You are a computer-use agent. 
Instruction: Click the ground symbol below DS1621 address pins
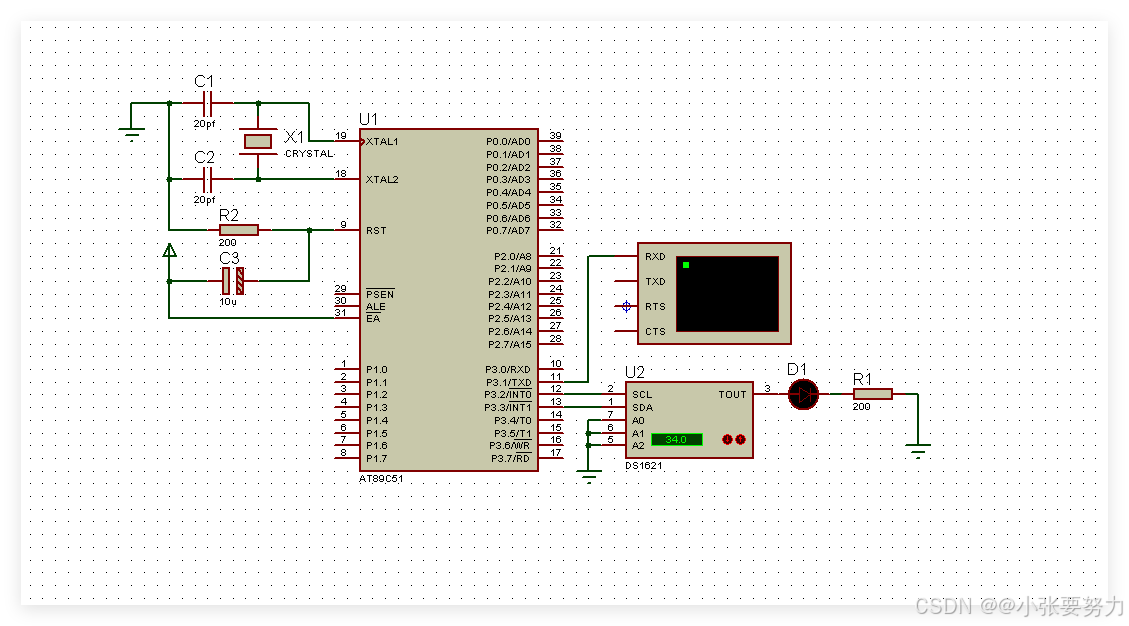point(589,475)
